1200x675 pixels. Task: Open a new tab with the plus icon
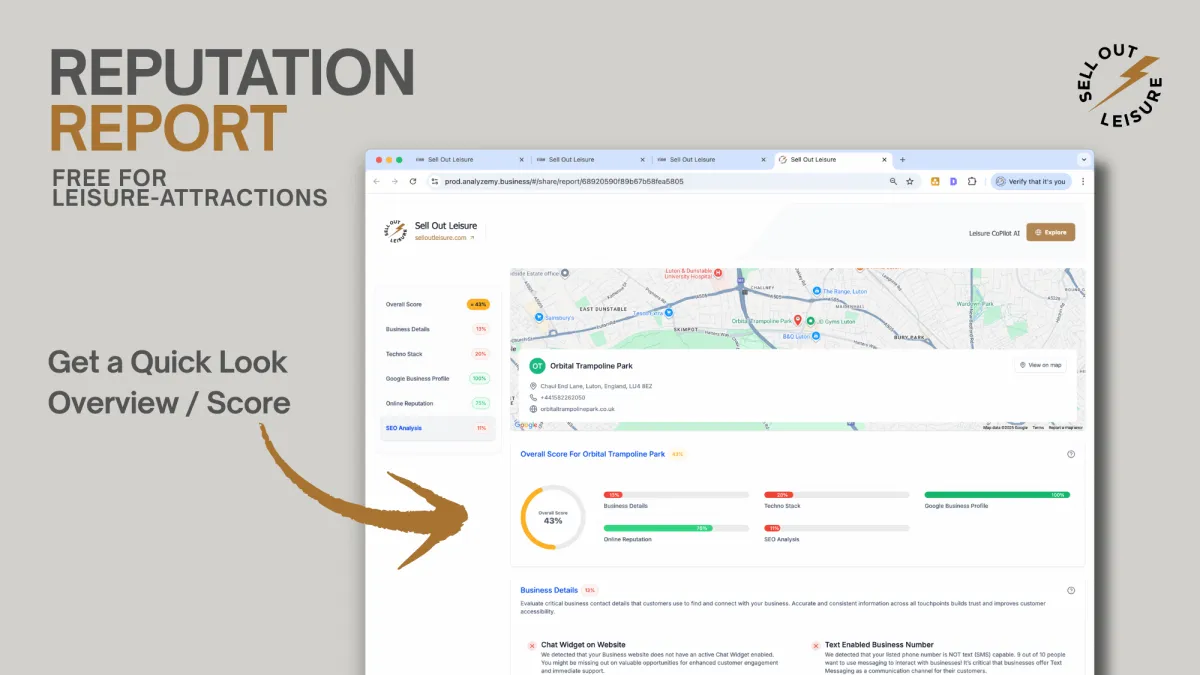(902, 159)
